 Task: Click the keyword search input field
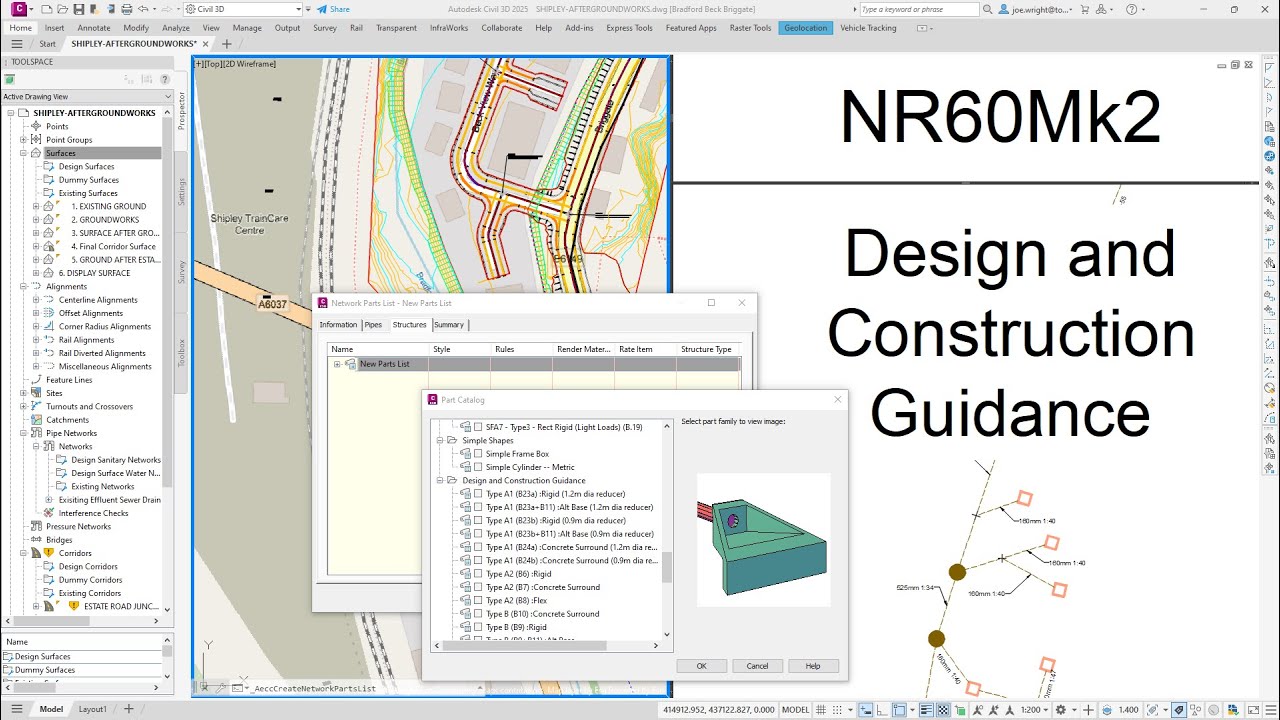coord(920,9)
